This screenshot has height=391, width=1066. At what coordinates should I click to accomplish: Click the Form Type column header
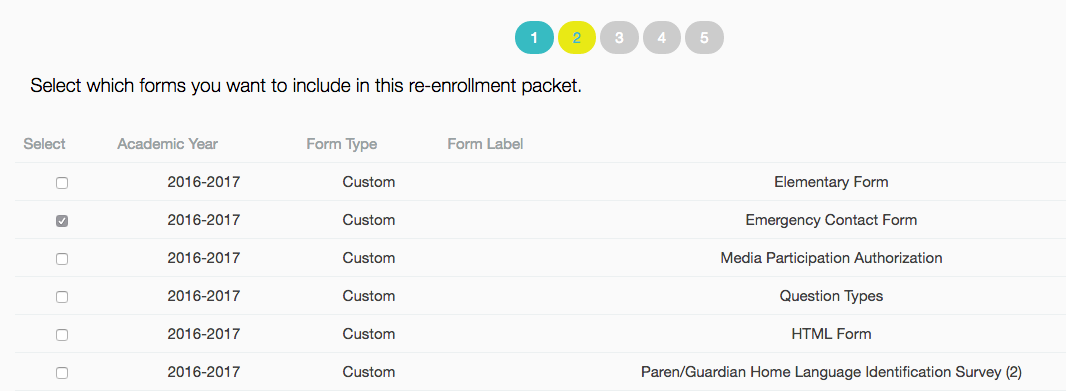[x=341, y=144]
